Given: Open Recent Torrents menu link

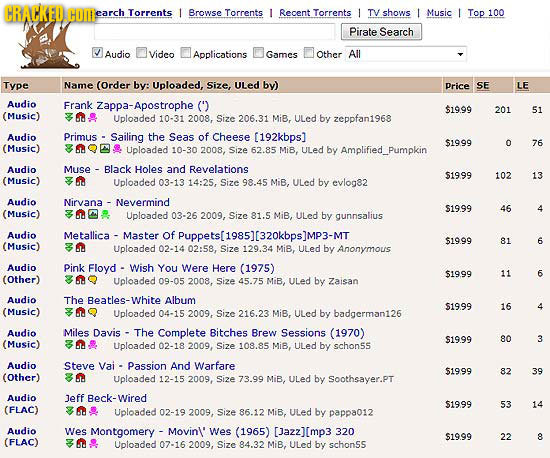Looking at the screenshot, I should (315, 13).
